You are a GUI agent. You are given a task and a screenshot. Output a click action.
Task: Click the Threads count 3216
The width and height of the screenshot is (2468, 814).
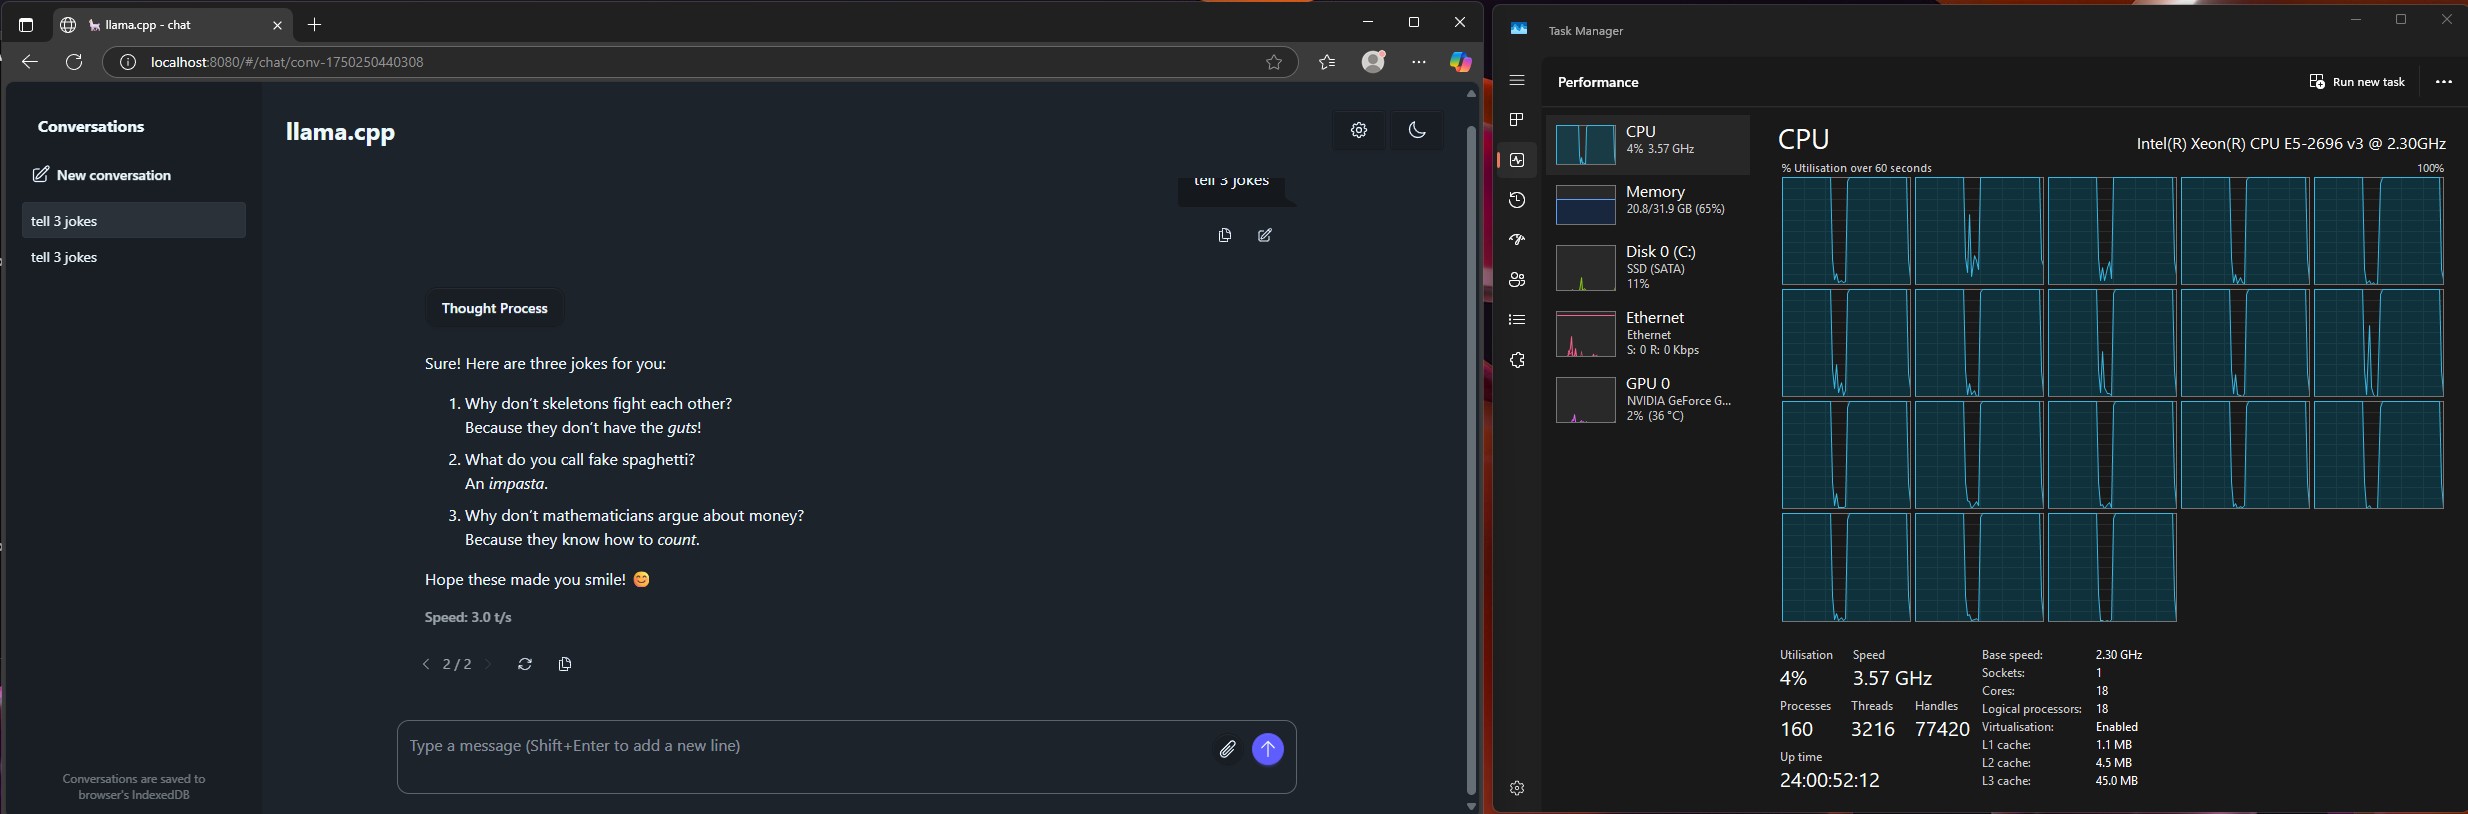click(x=1872, y=730)
